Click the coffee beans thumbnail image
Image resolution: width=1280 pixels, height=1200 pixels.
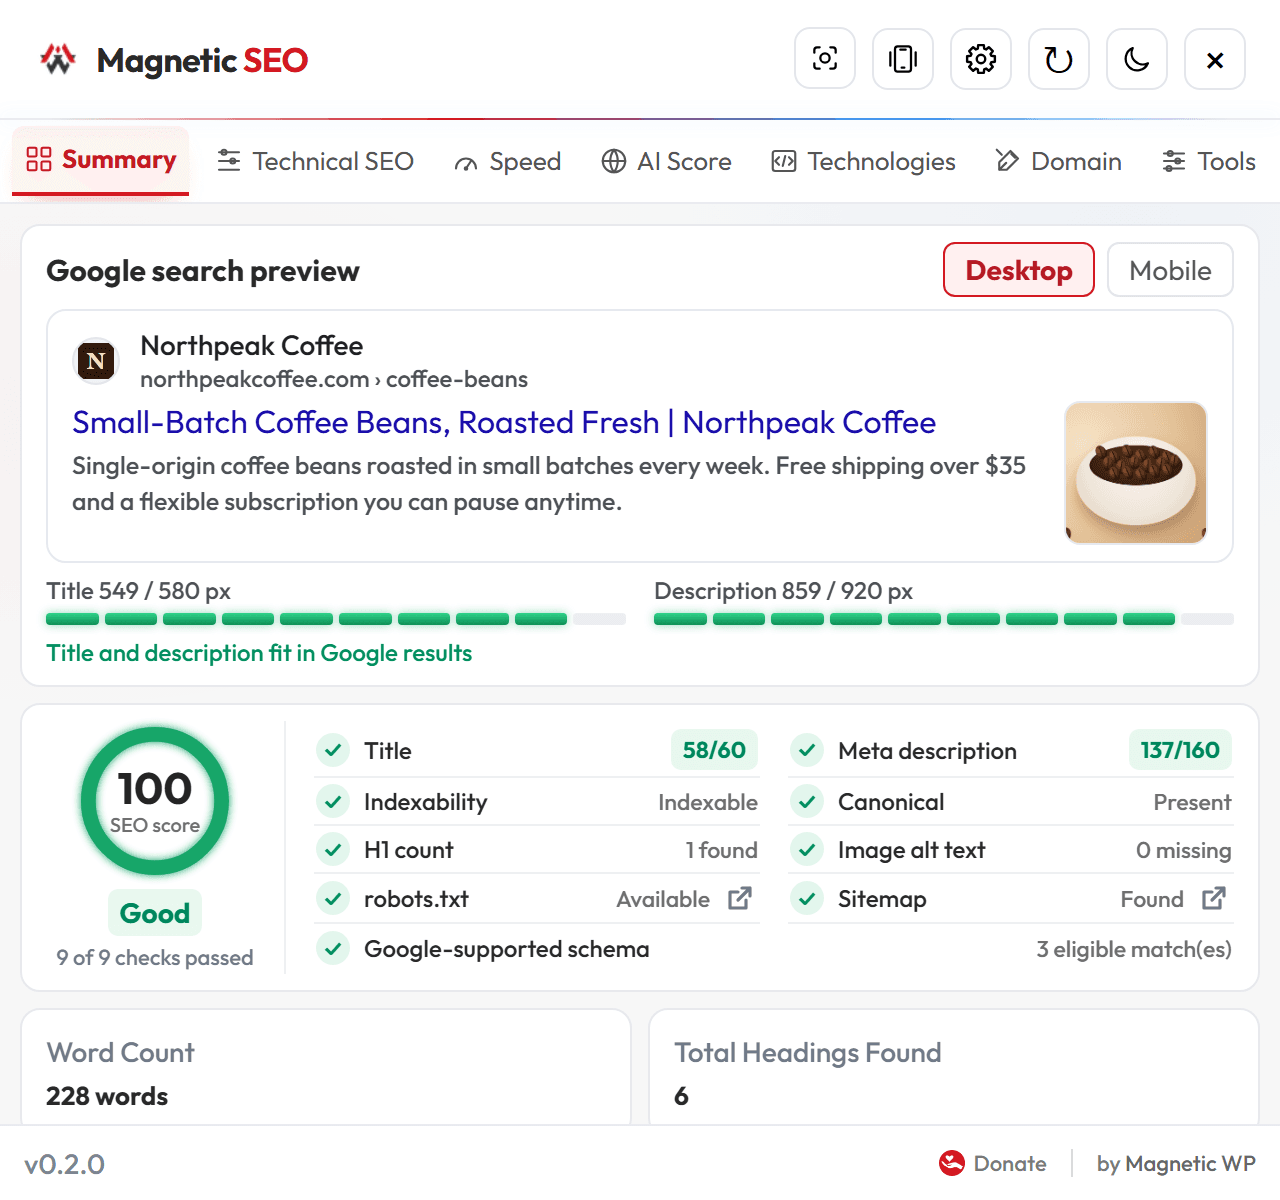(1136, 473)
